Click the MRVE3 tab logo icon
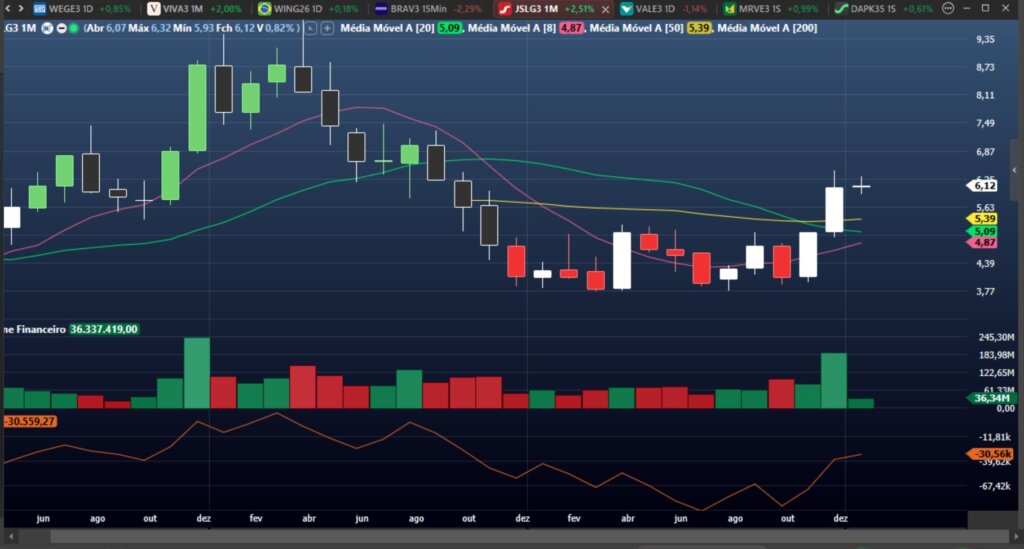The width and height of the screenshot is (1024, 549). pos(730,8)
